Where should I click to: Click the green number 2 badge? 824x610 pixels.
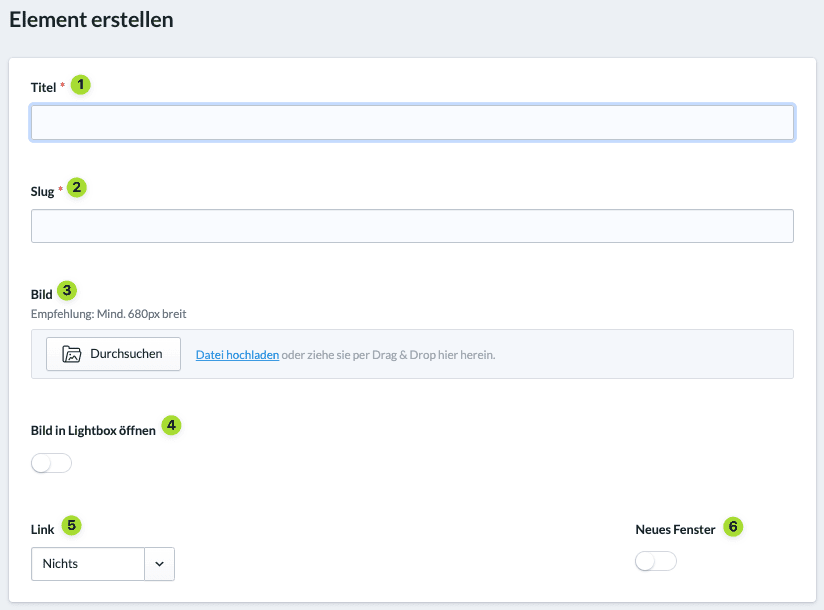[x=77, y=188]
